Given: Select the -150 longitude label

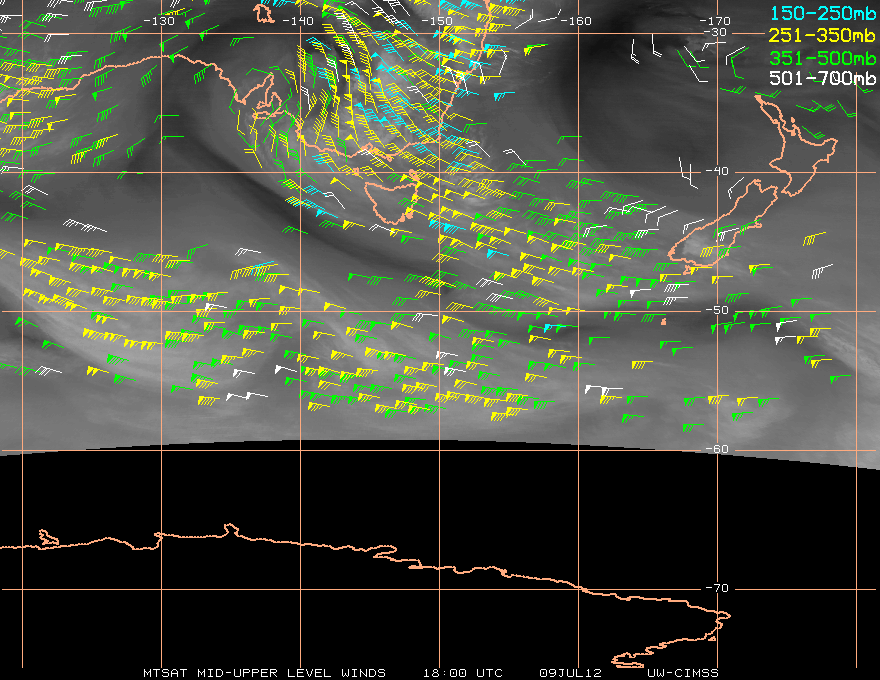Looking at the screenshot, I should (437, 20).
